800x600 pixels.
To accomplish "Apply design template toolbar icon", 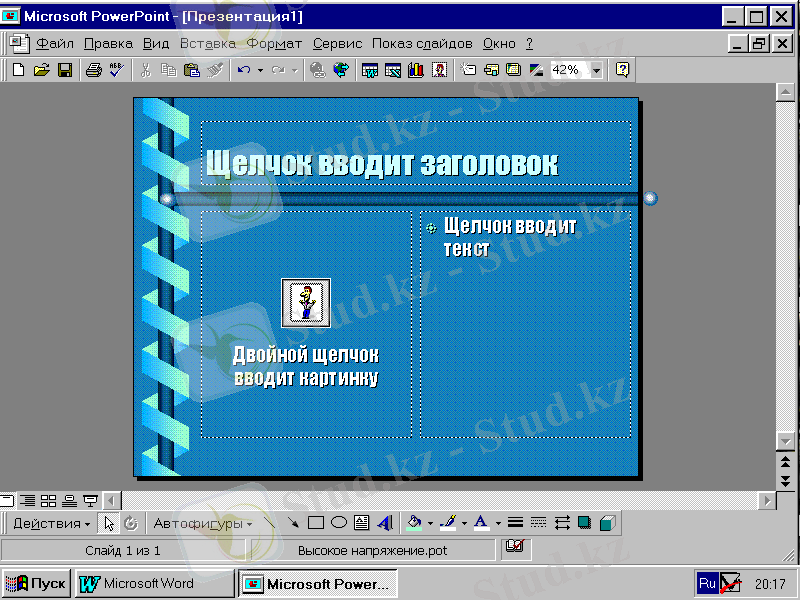I will coord(513,70).
